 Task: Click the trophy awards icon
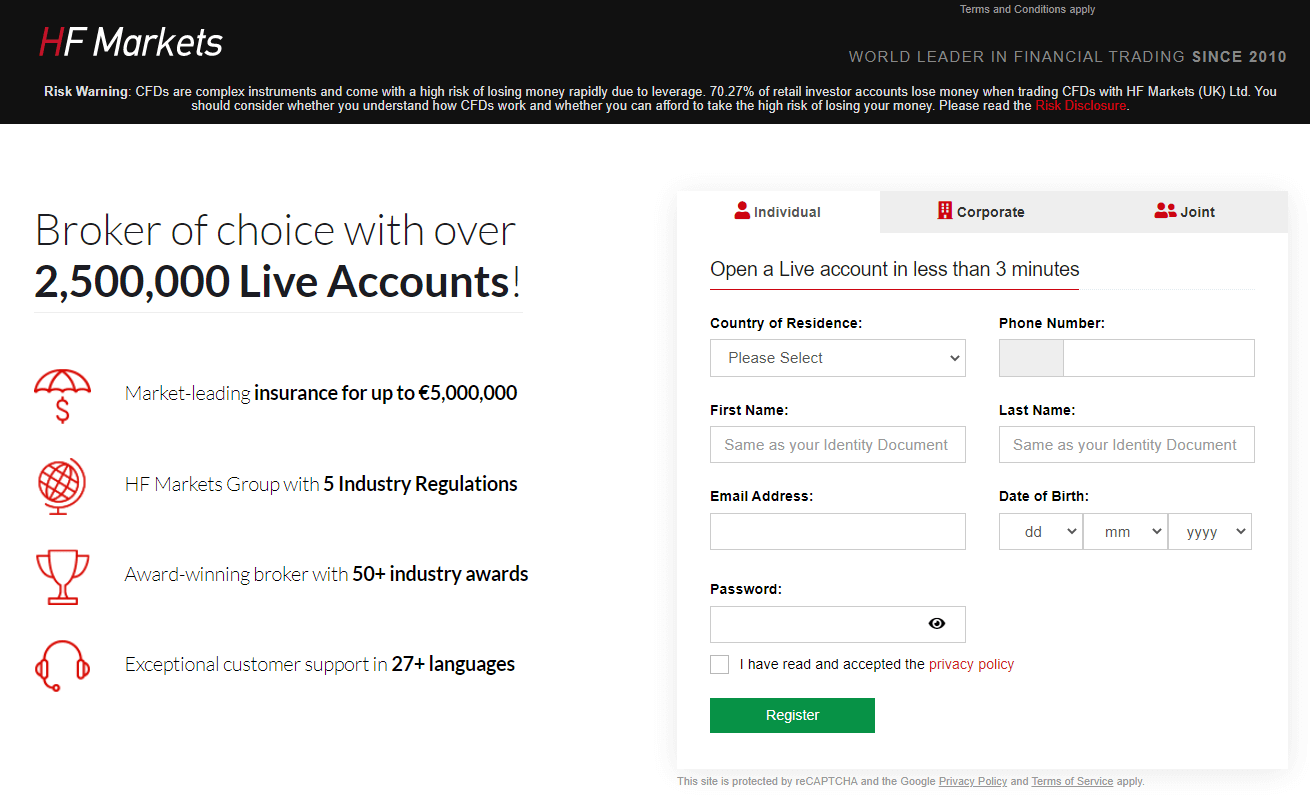coord(62,576)
